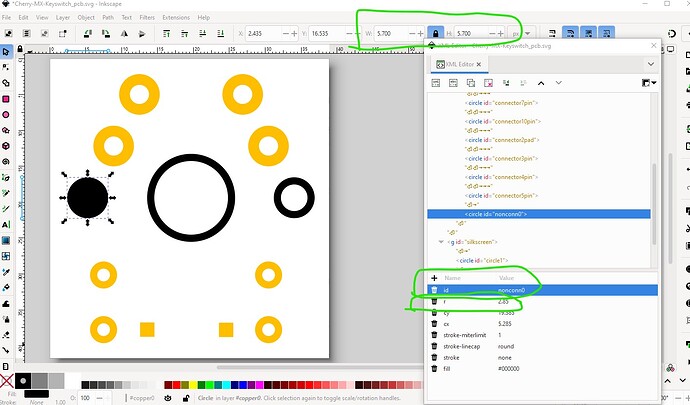Rotate selection 90° counter-clockwise
690x405 pixels.
click(88, 33)
